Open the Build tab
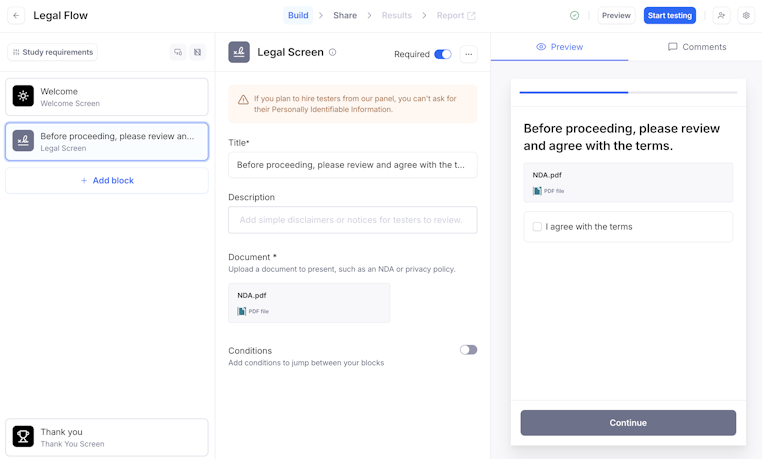 tap(298, 16)
